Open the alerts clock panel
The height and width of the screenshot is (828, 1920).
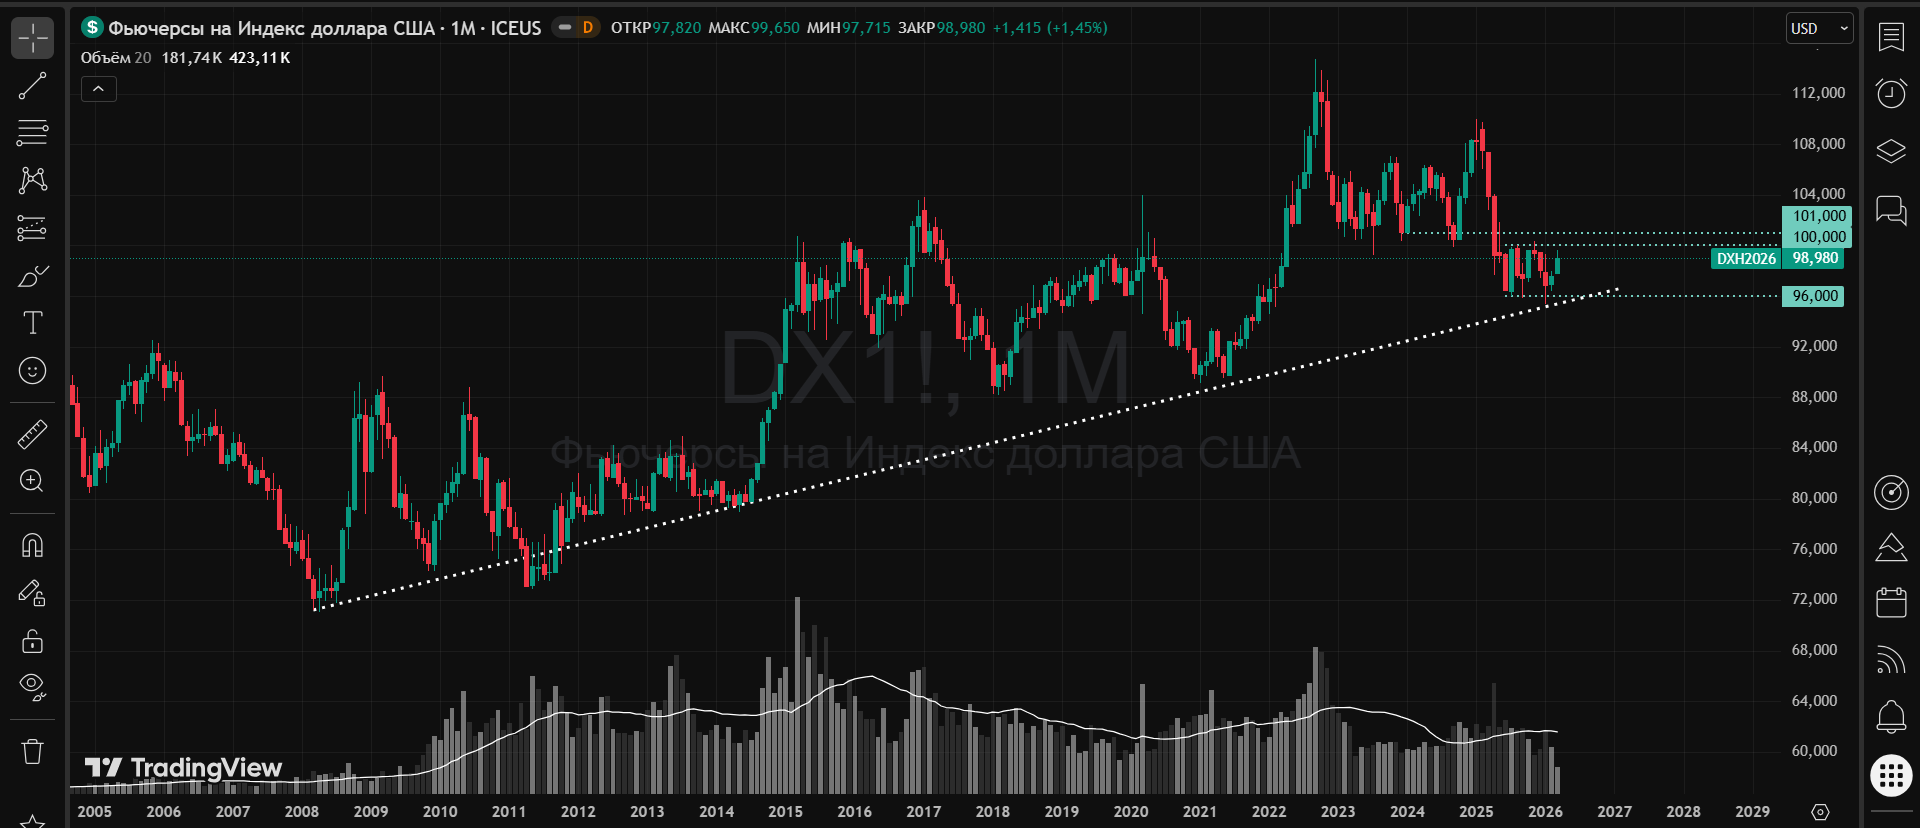pos(1891,93)
